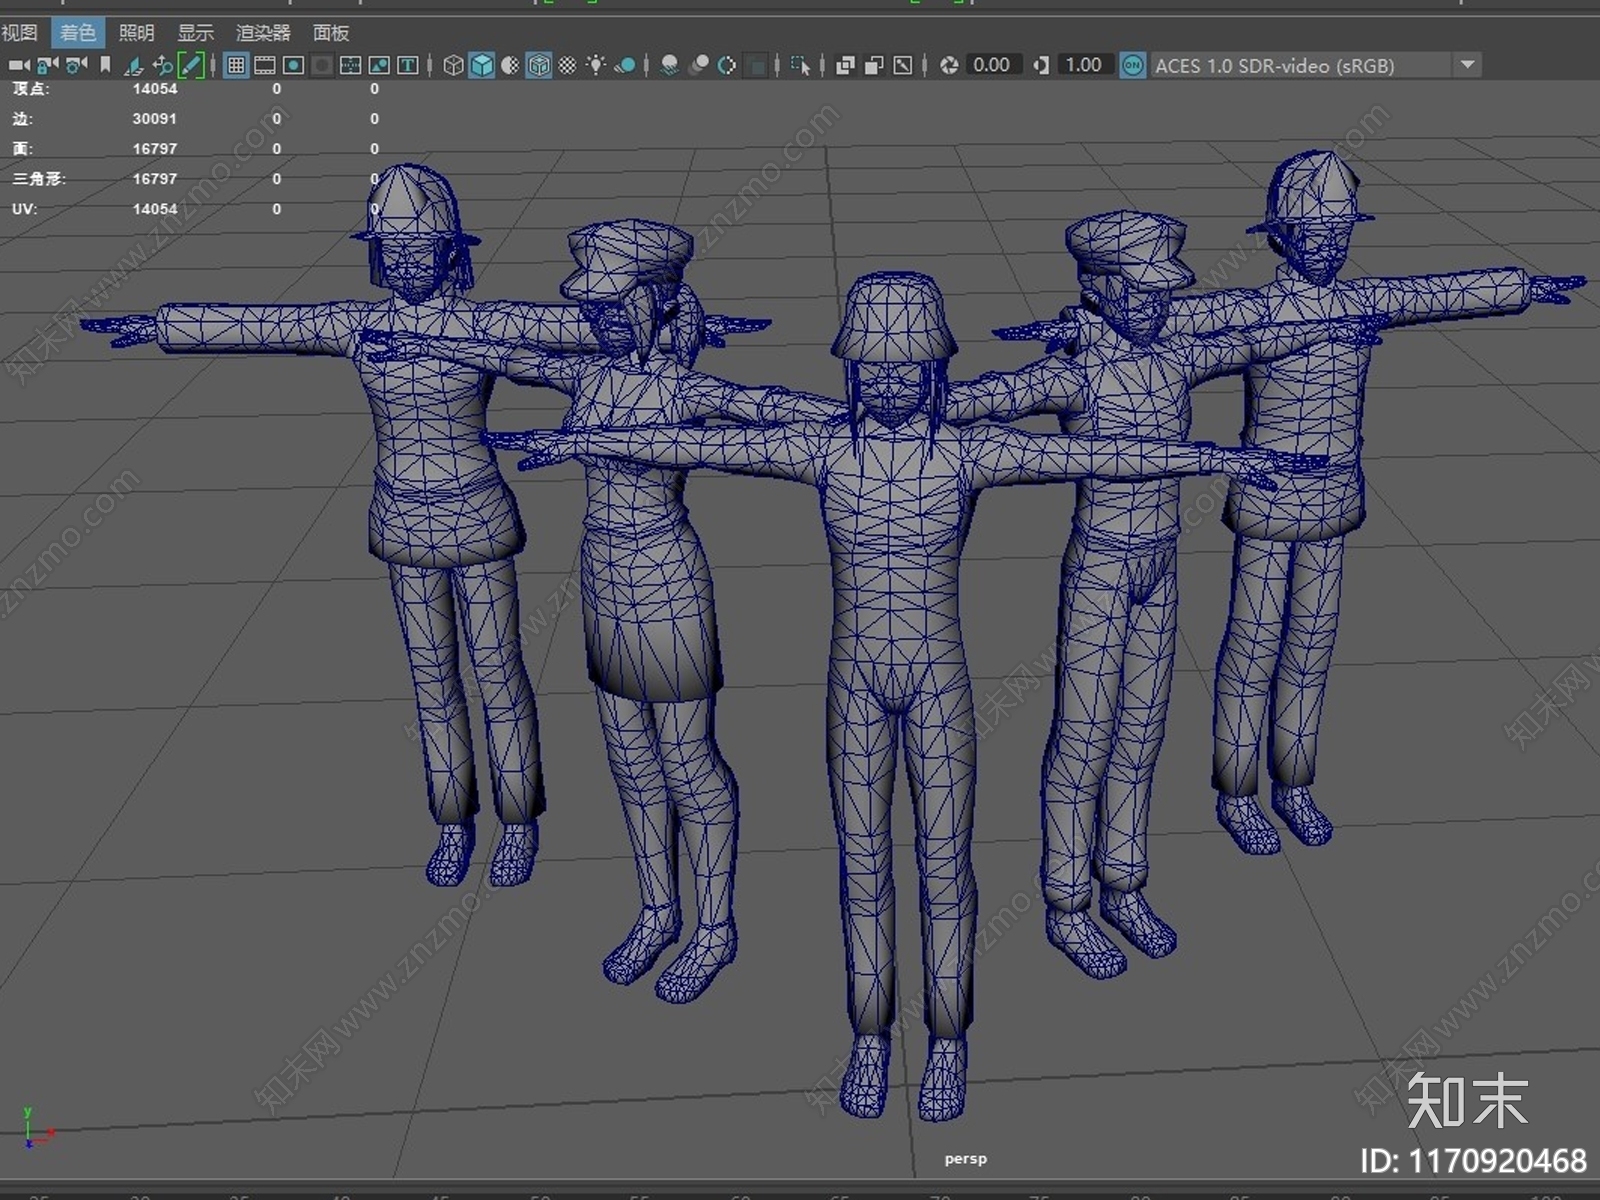Viewport: 1600px width, 1200px height.
Task: Click the 顶点 vertex count 14054
Action: [x=155, y=89]
